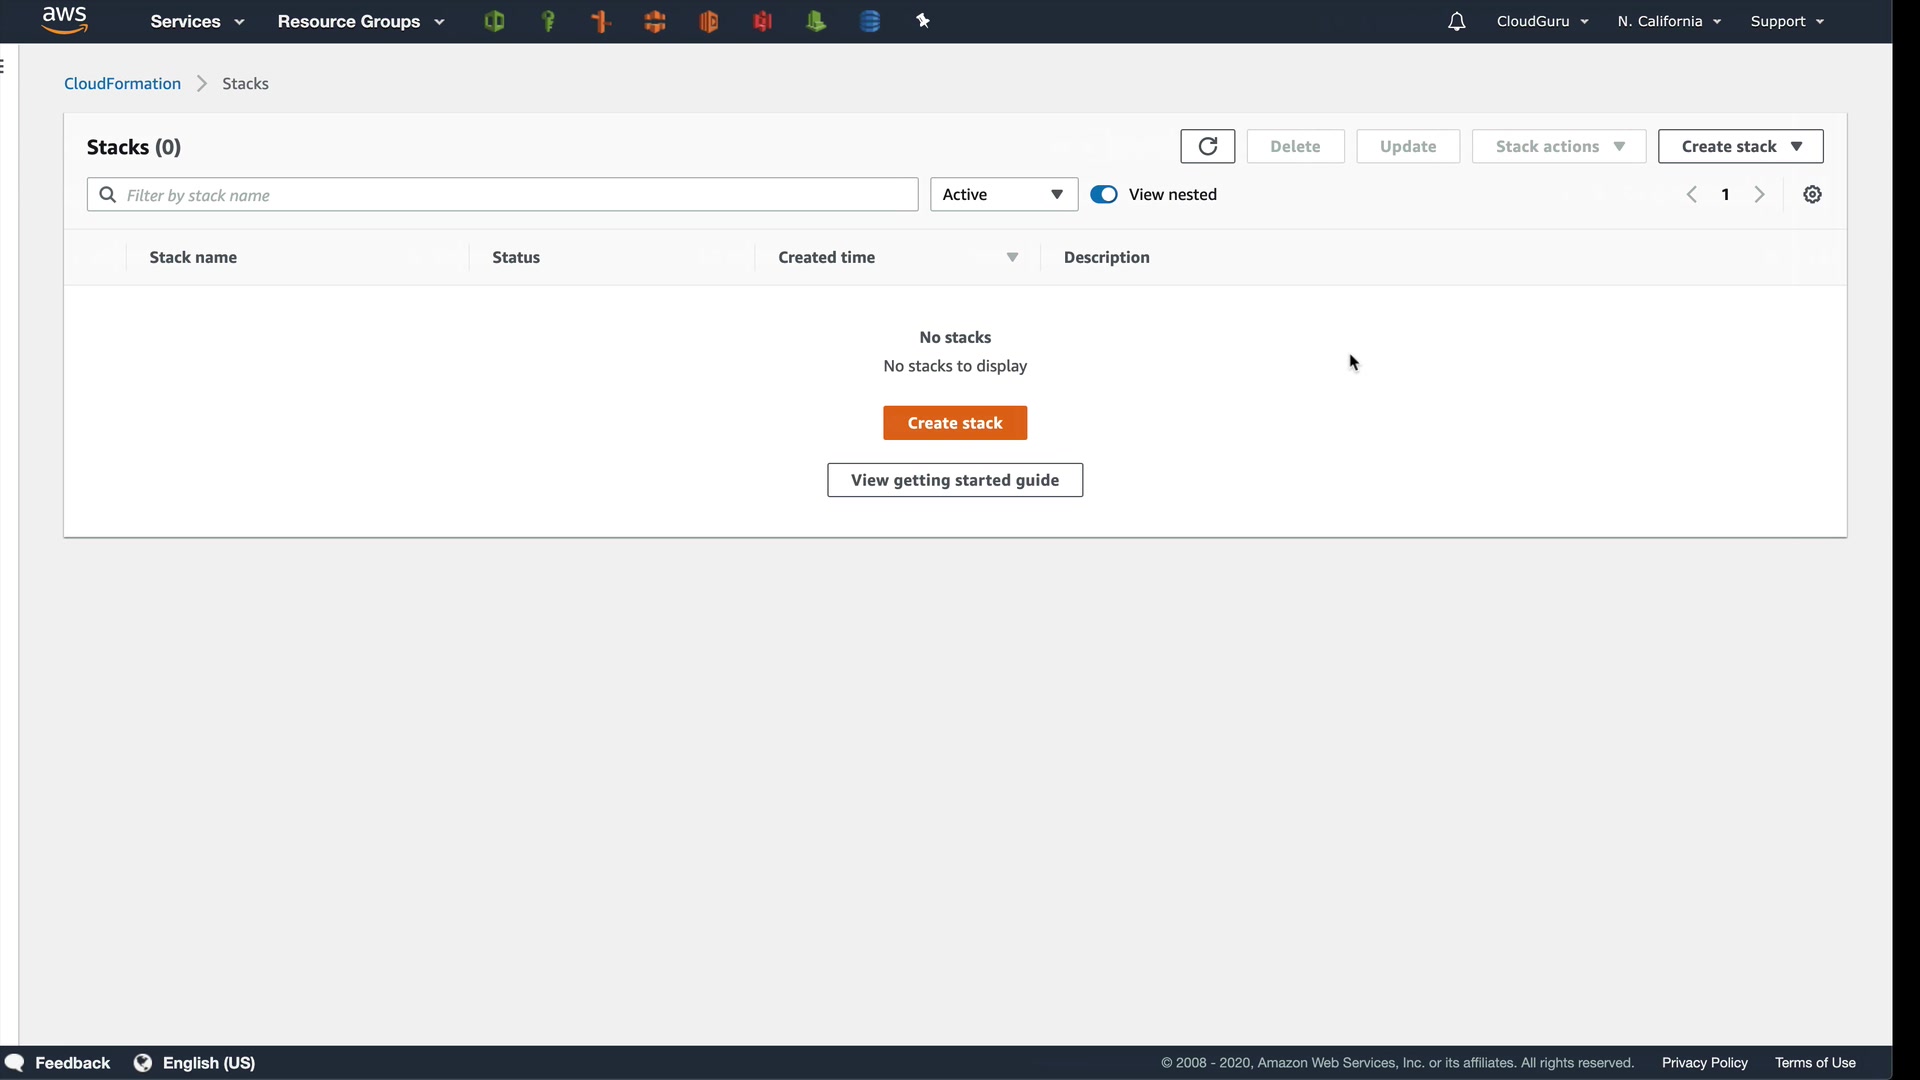Open the blue DynamoDB shortcut icon
1920x1080 pixels.
tap(870, 21)
